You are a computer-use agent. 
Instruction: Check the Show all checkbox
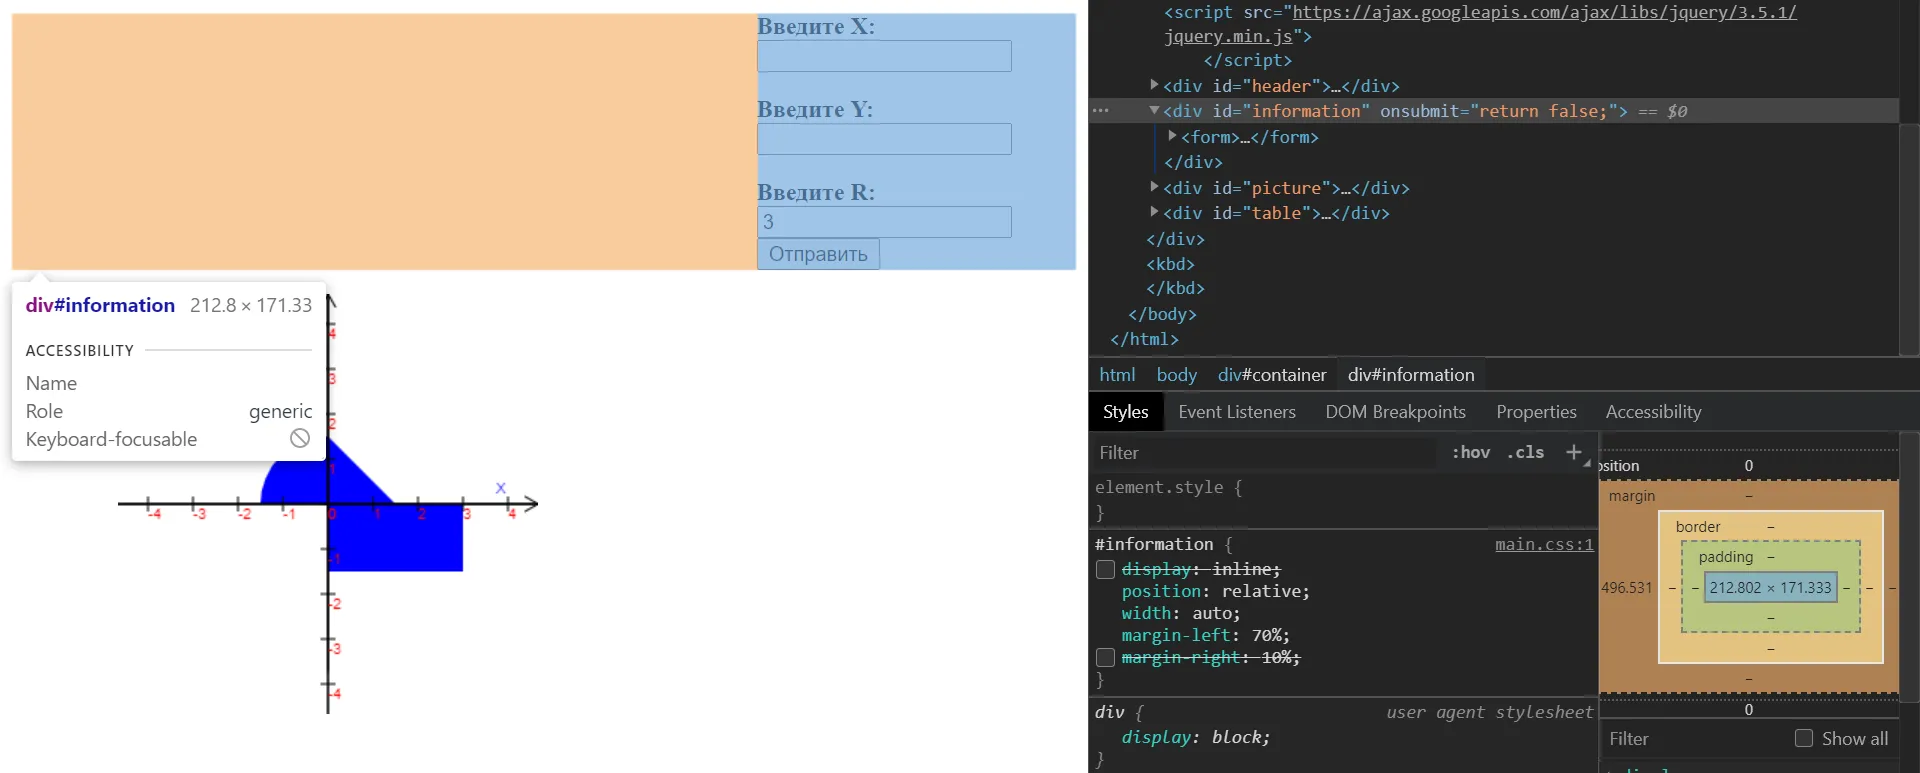tap(1804, 738)
